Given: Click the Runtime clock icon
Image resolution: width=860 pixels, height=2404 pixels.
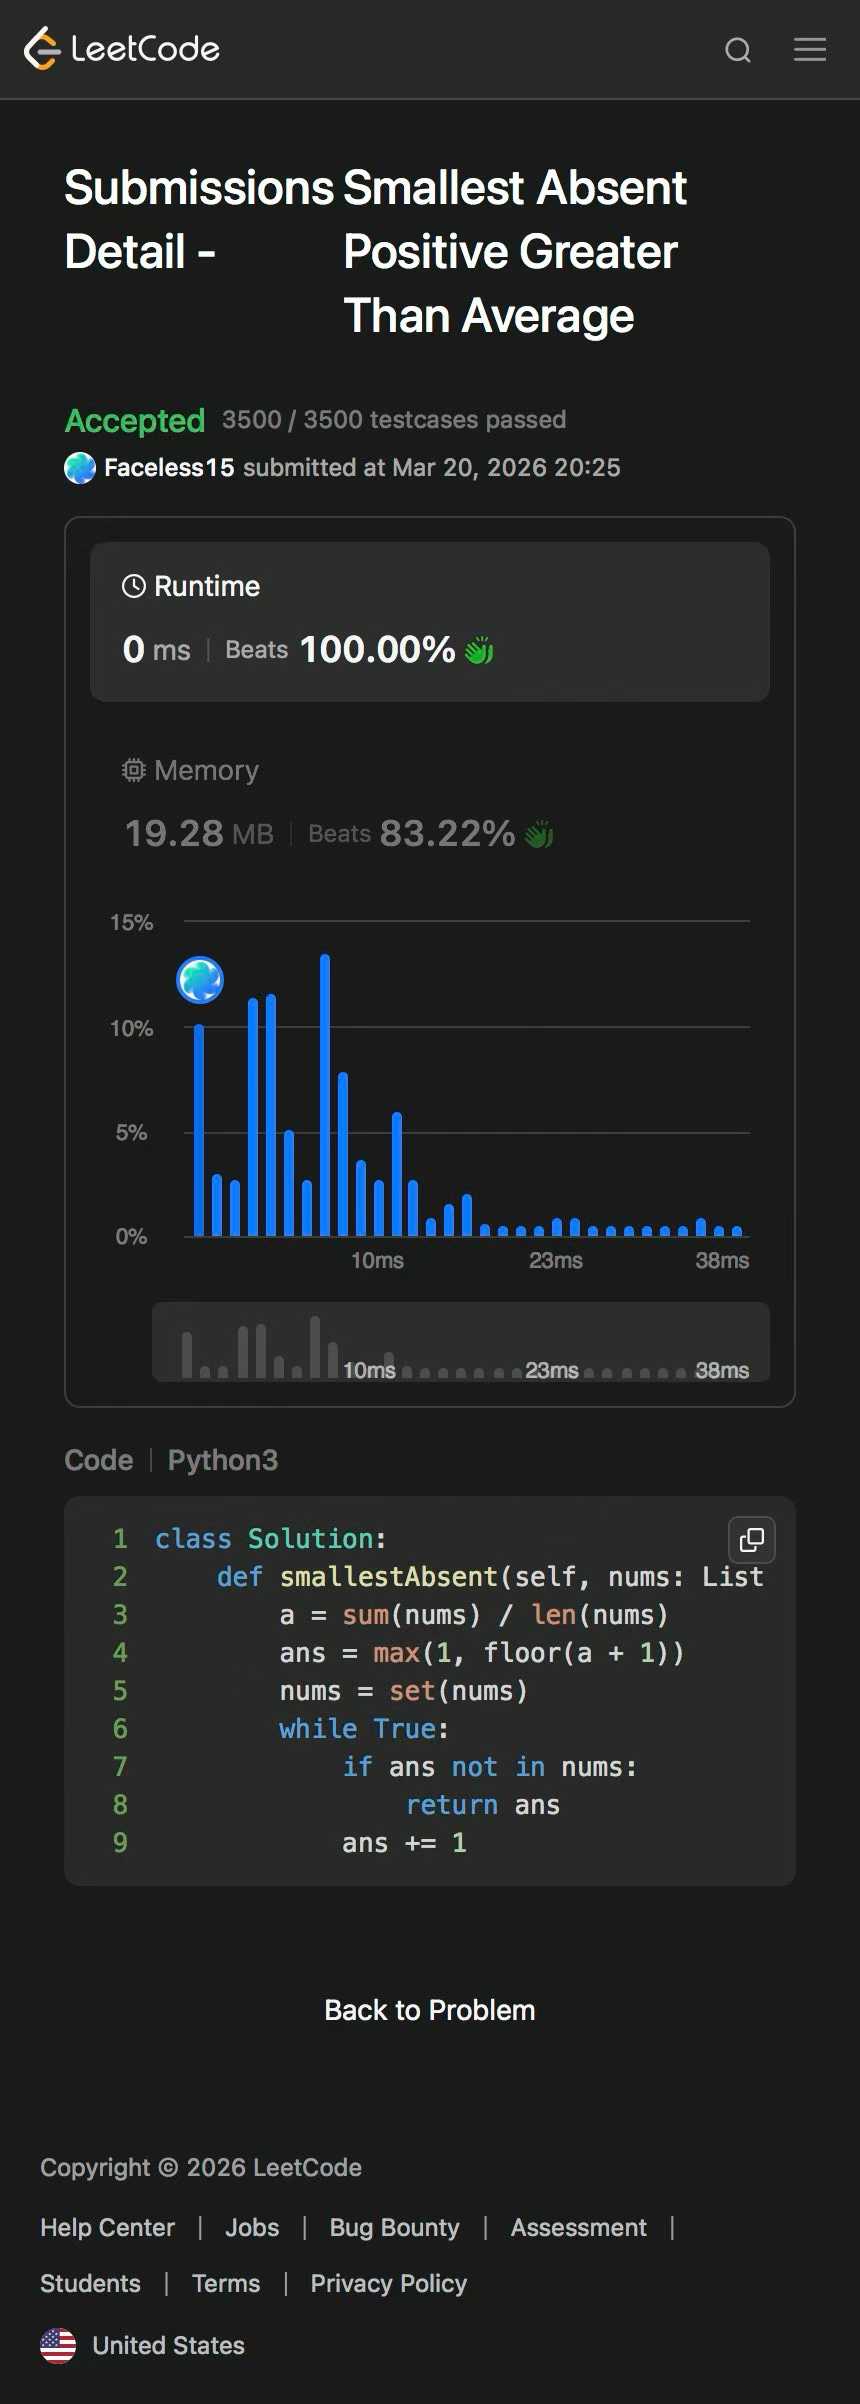Looking at the screenshot, I should point(133,586).
